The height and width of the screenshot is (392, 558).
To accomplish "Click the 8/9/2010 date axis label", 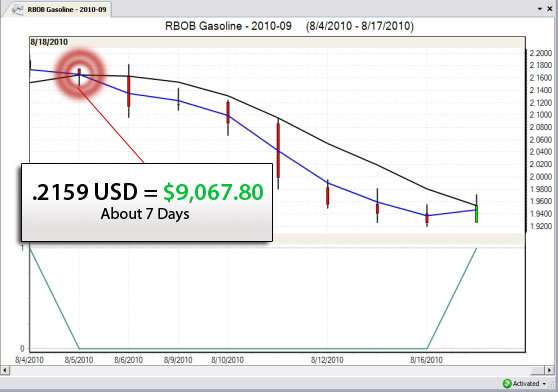I will point(178,360).
